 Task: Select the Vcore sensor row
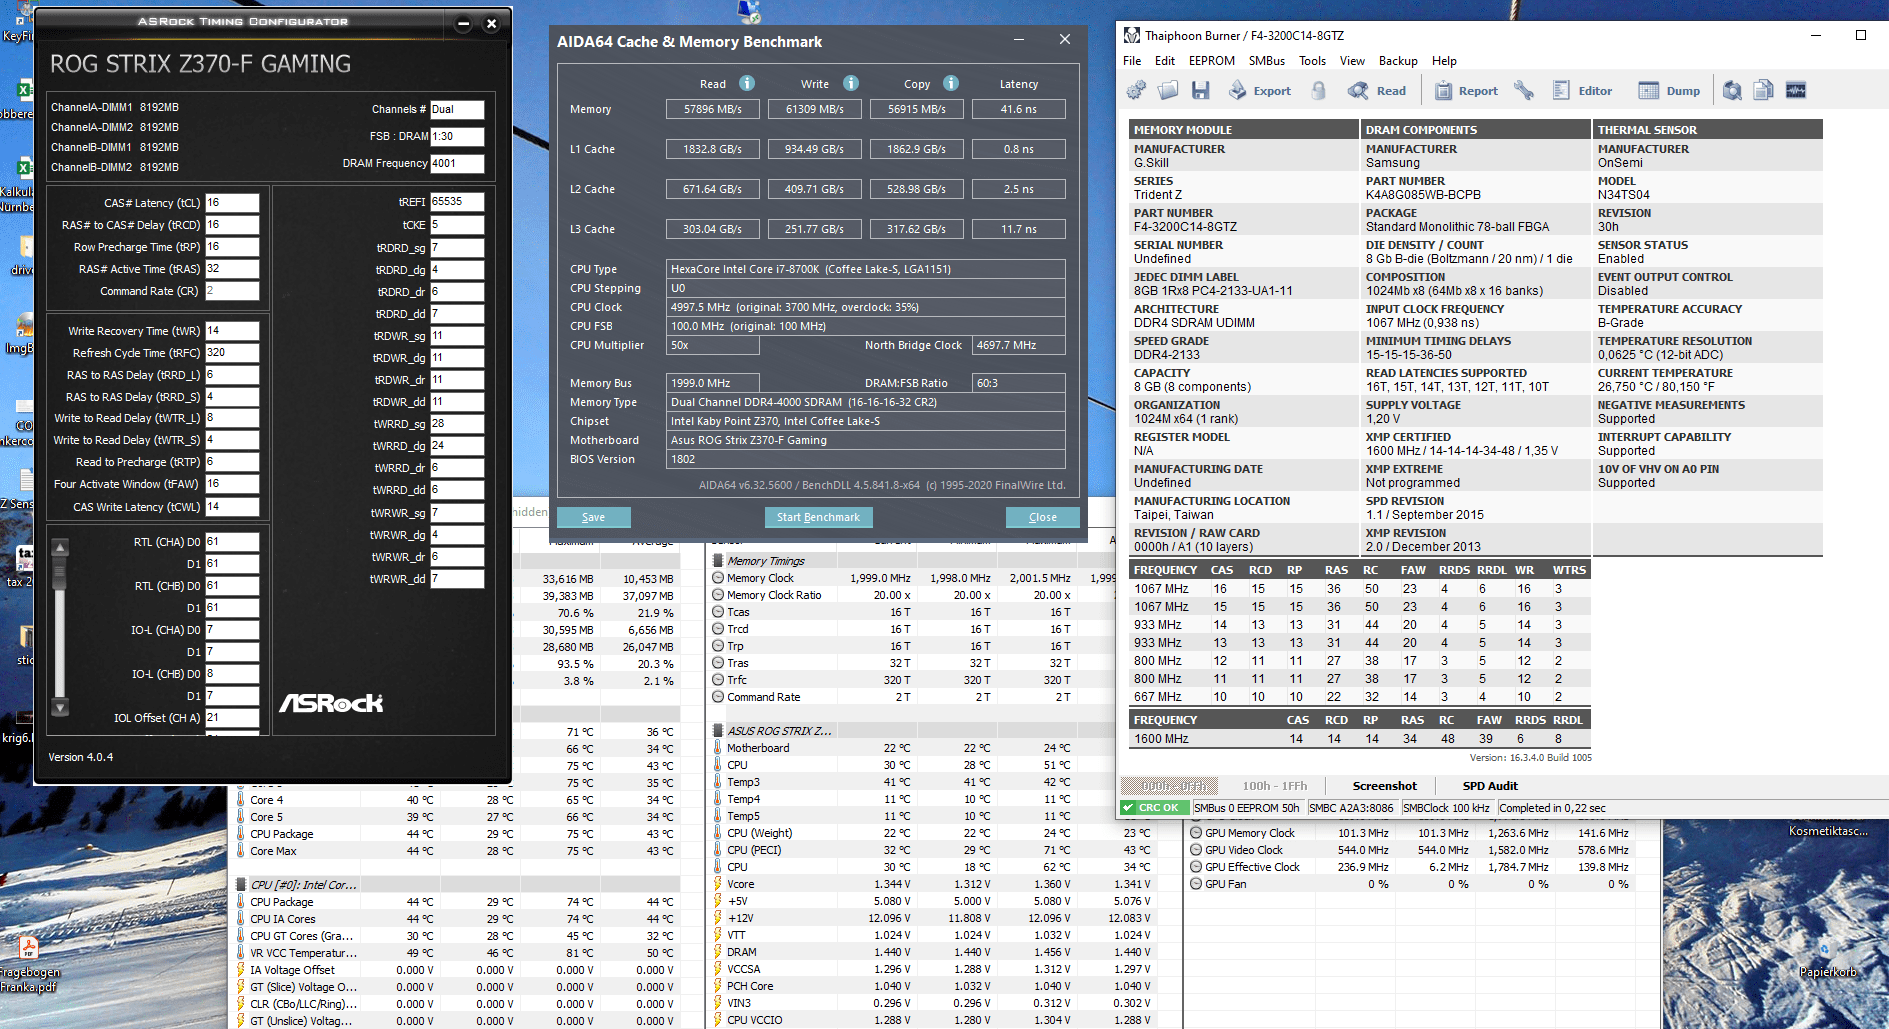(x=931, y=884)
